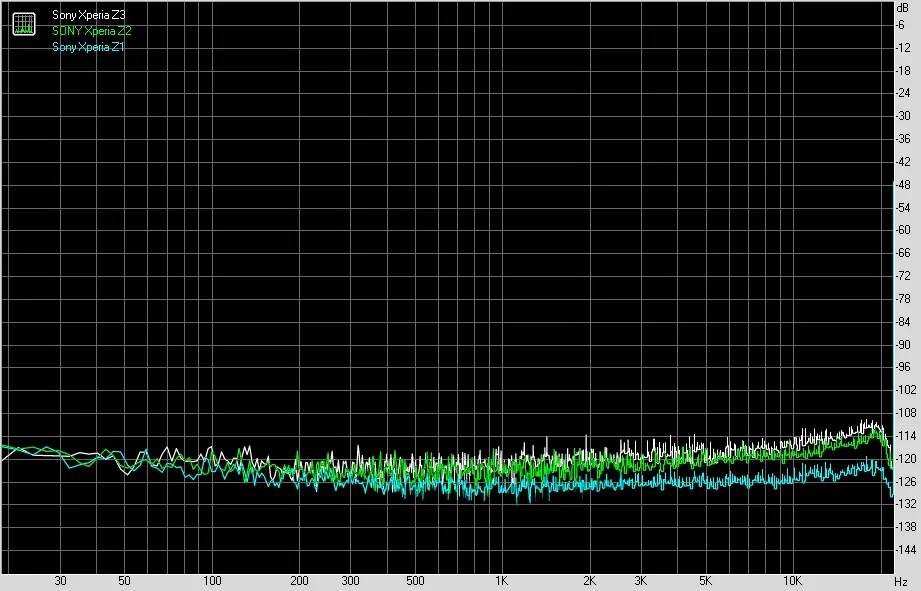Click the 500 Hz frequency label
This screenshot has height=591, width=921.
[415, 581]
